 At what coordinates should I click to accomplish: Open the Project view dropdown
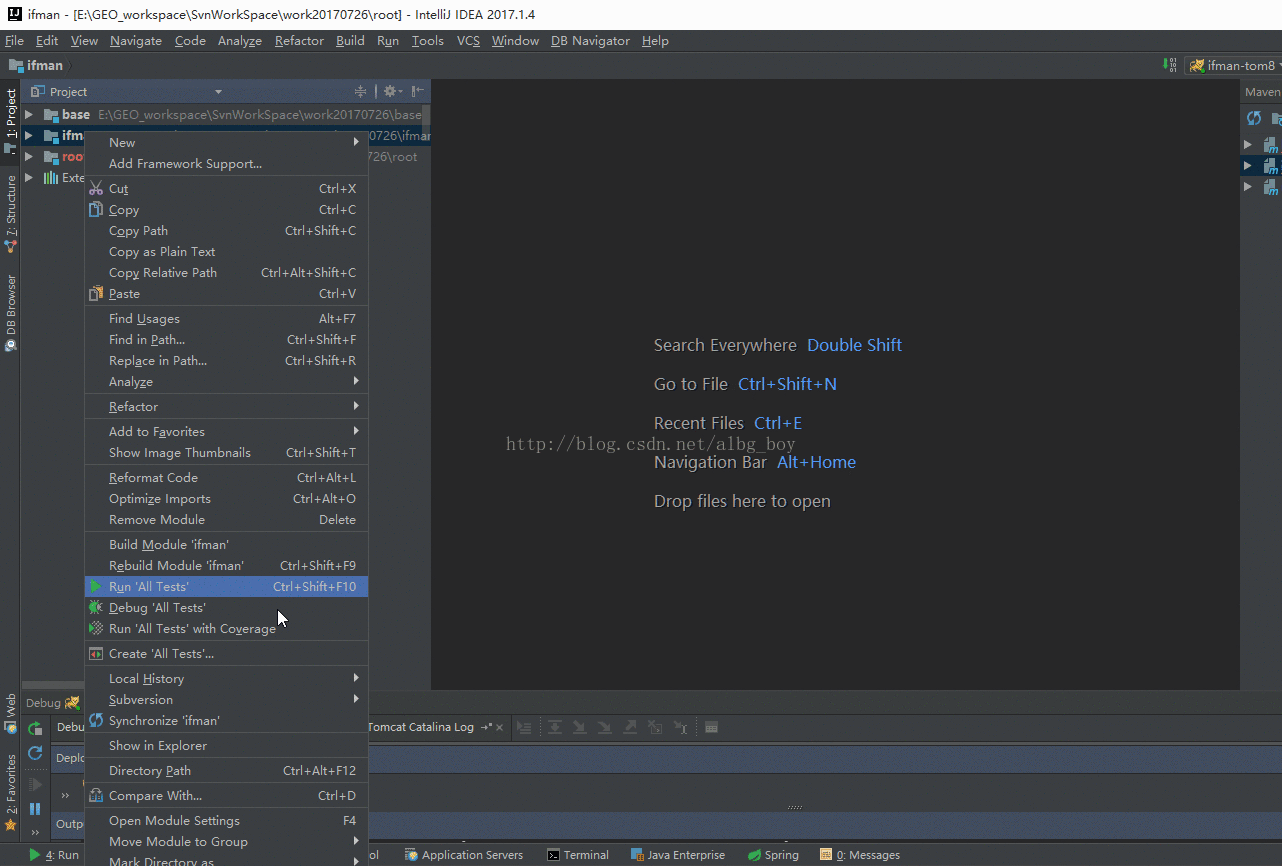219,92
